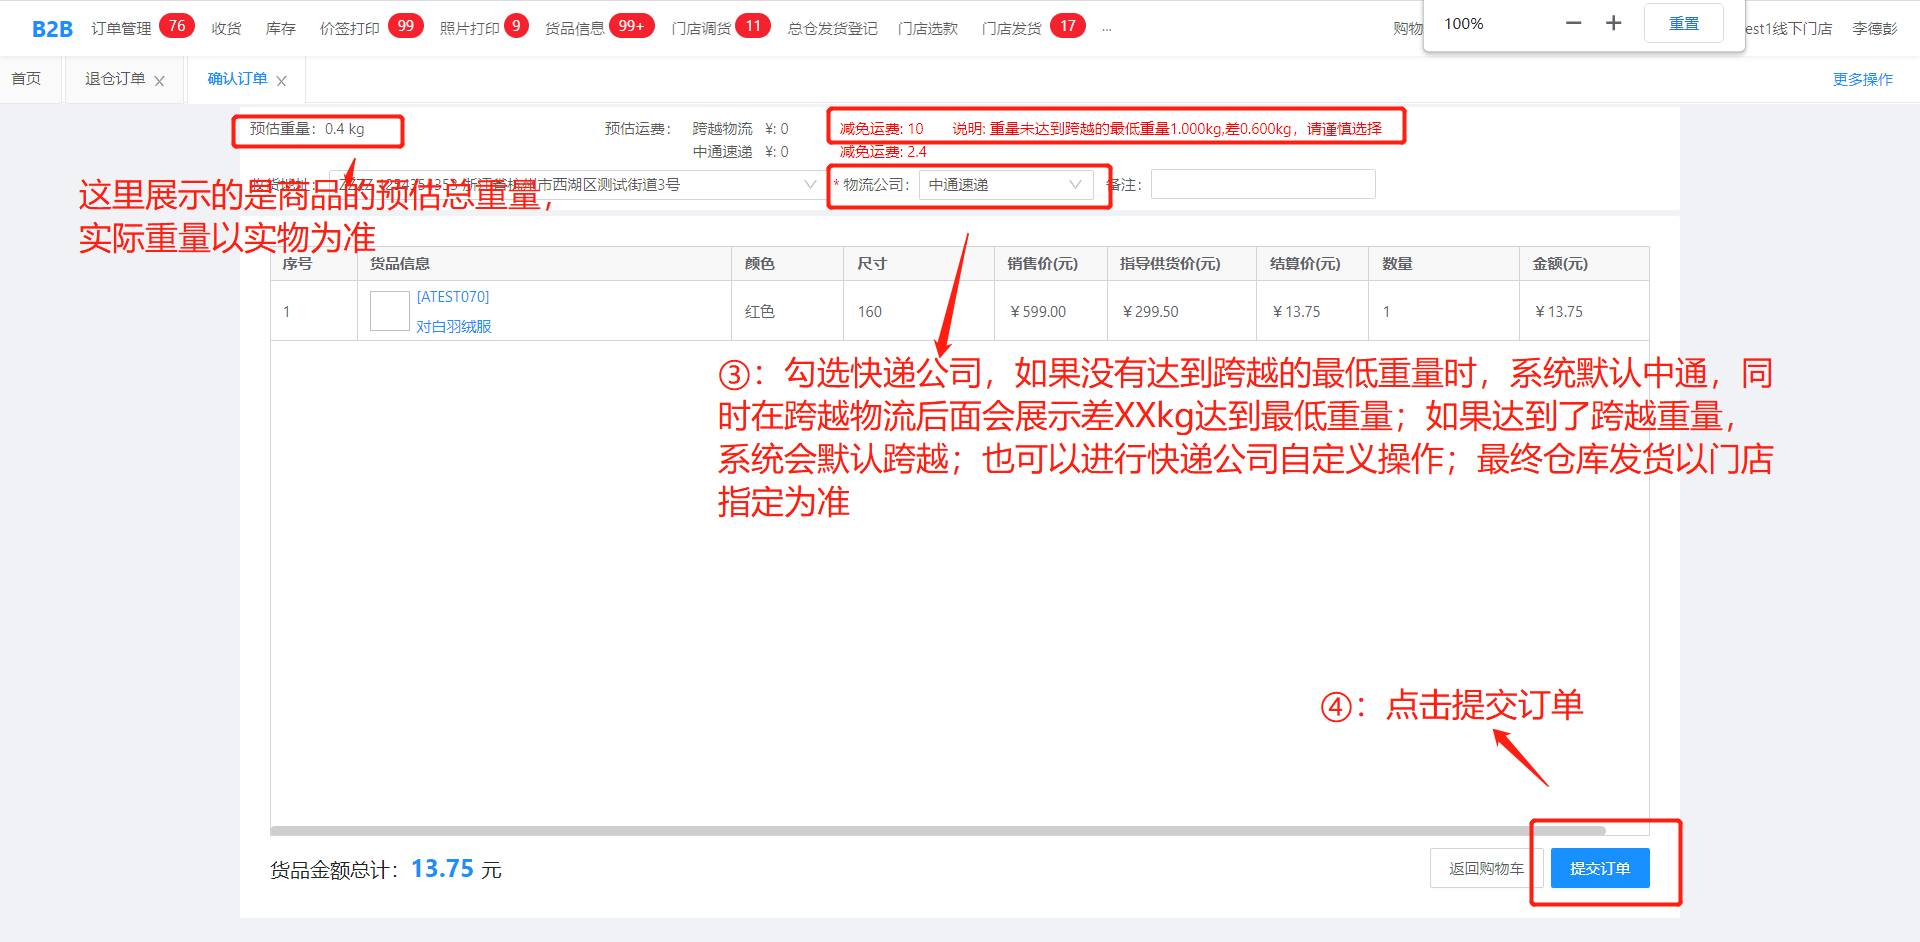The image size is (1920, 942).
Task: Click 返回购物车 button
Action: click(1486, 868)
